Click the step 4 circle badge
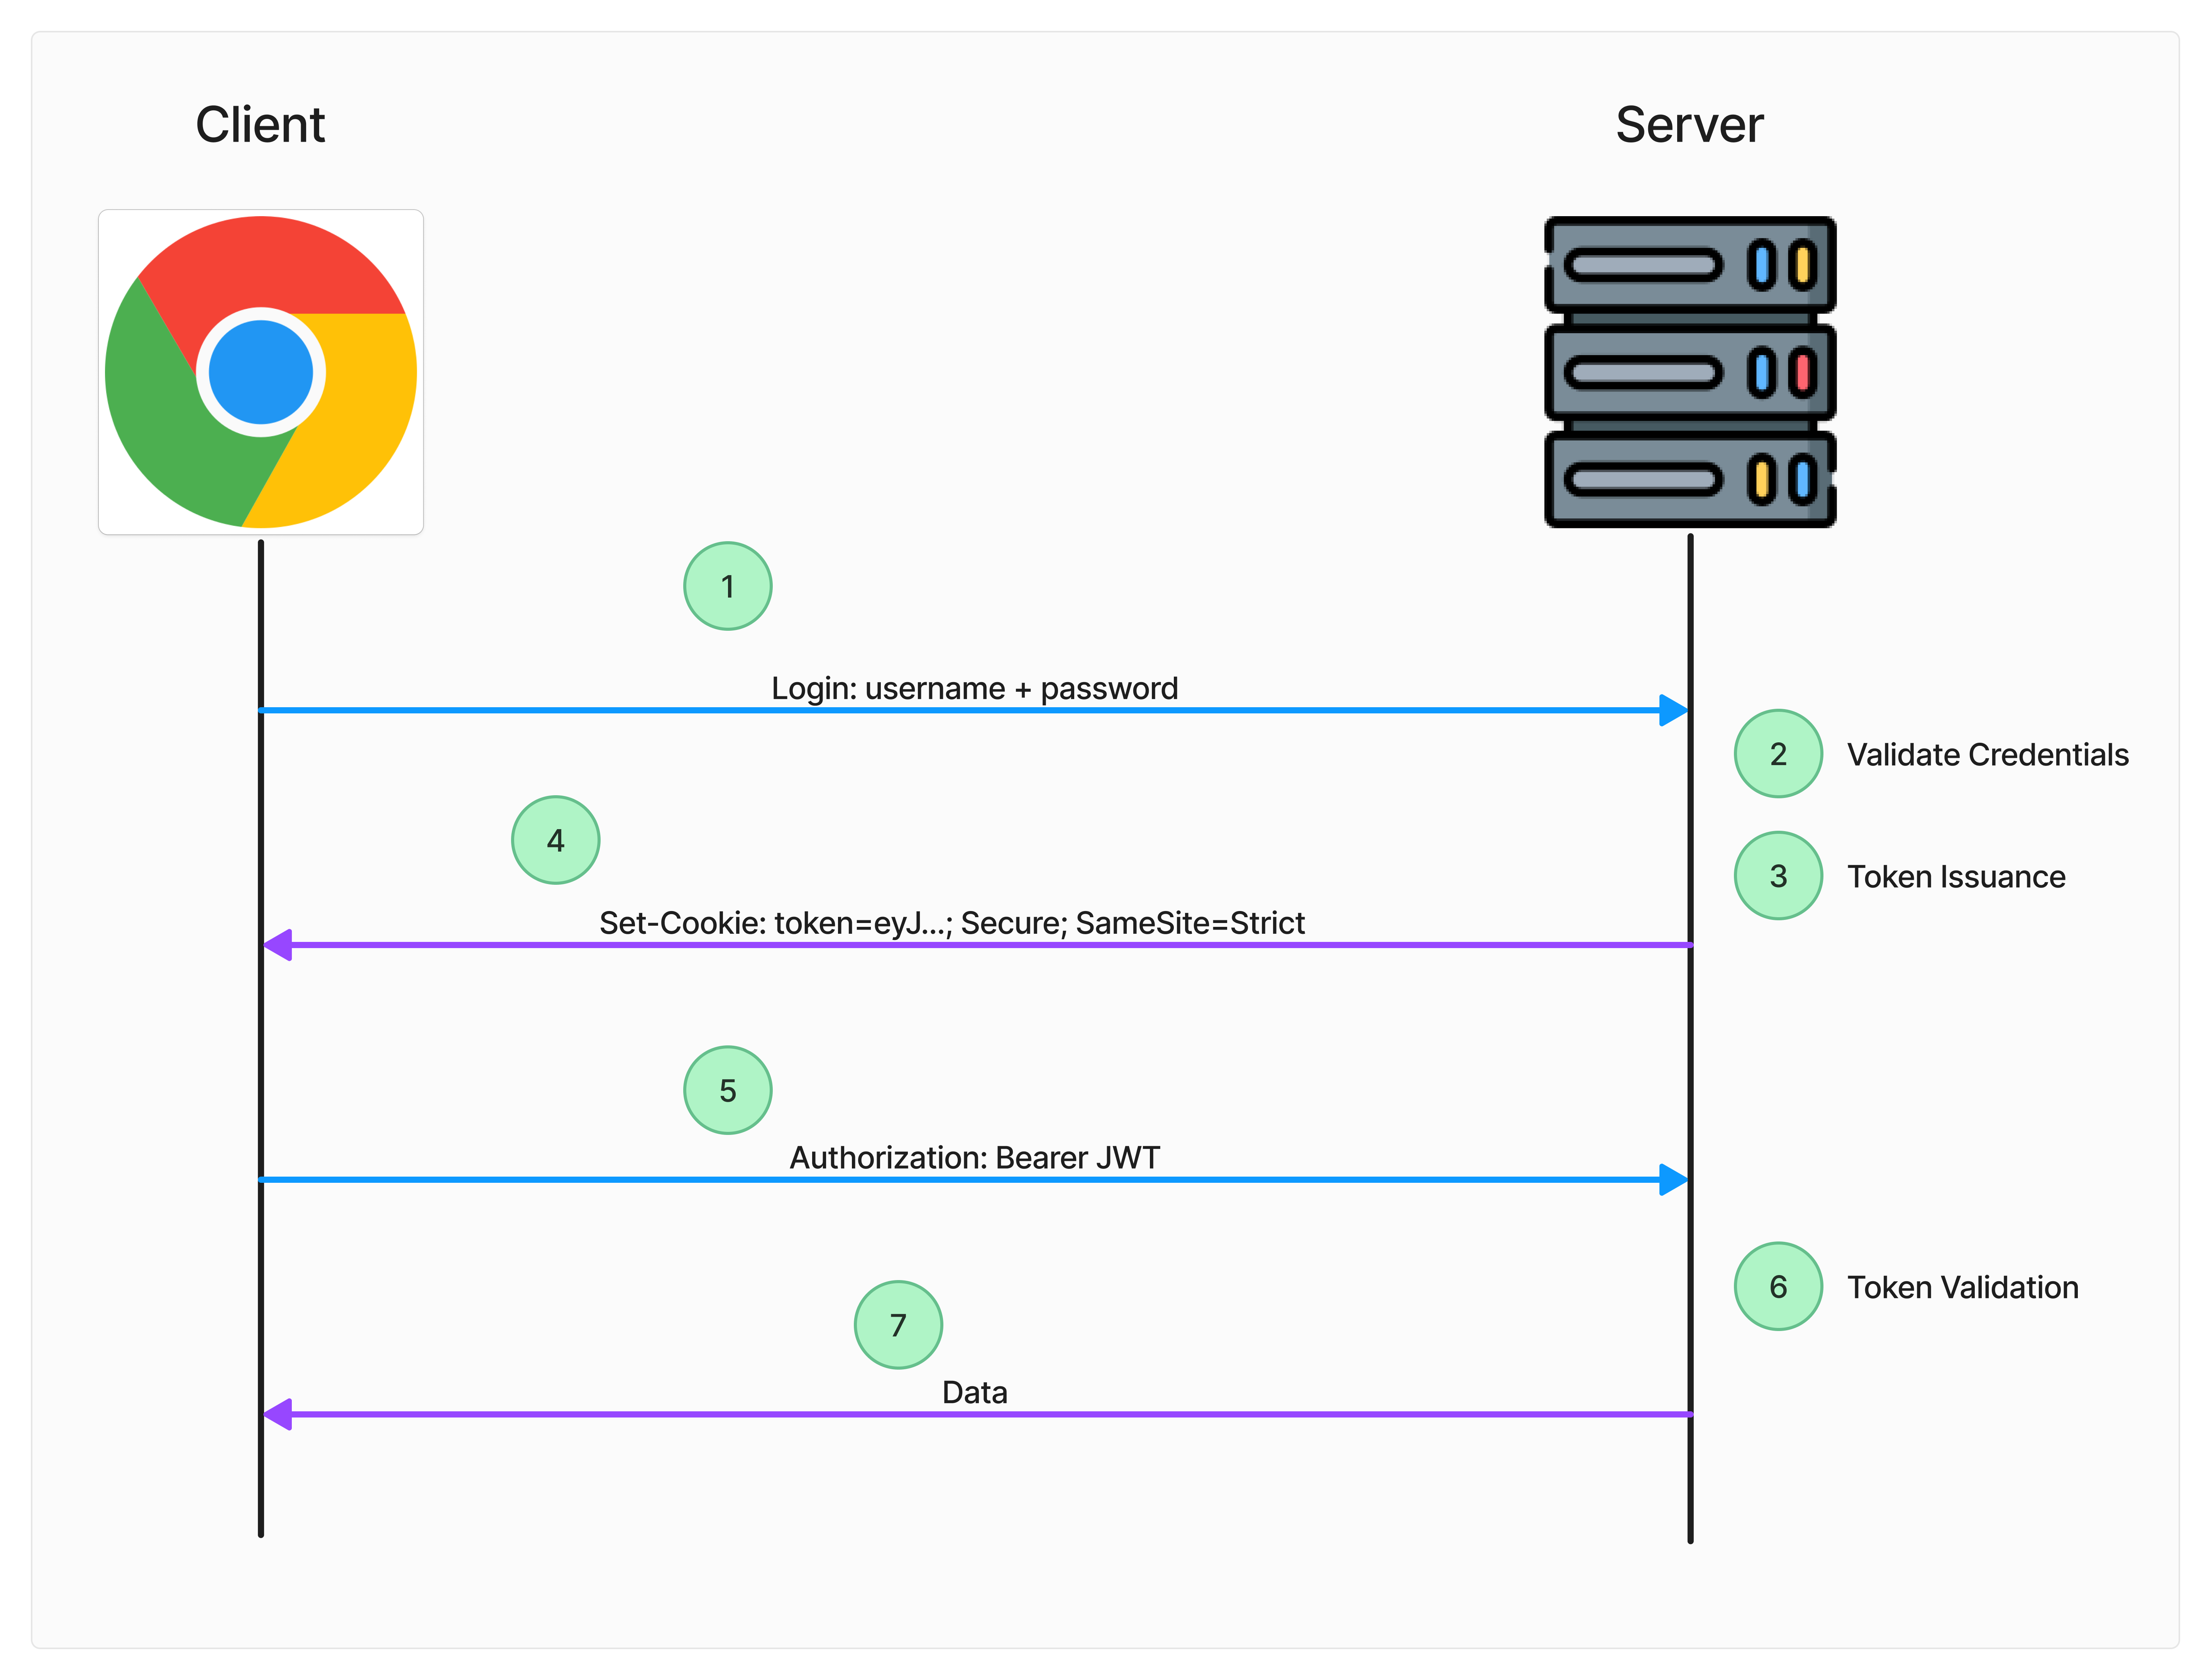Image resolution: width=2211 pixels, height=1680 pixels. (x=555, y=840)
